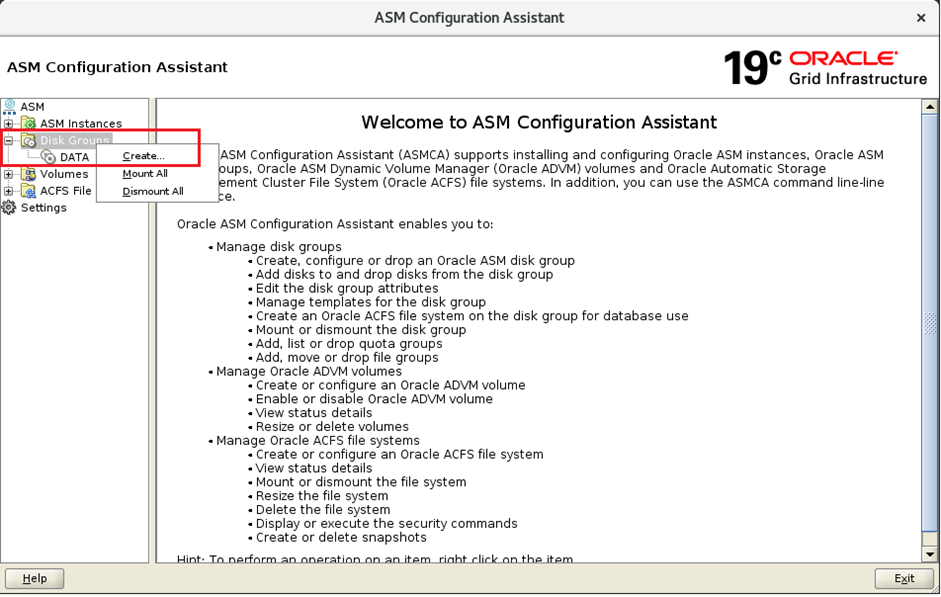Click 'Enable or disable Oracle ADVM volume'
The height and width of the screenshot is (597, 941).
(374, 399)
